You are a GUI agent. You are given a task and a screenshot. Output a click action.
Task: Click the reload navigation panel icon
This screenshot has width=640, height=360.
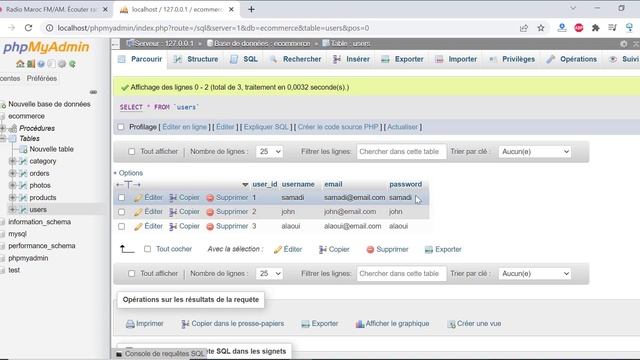[72, 64]
